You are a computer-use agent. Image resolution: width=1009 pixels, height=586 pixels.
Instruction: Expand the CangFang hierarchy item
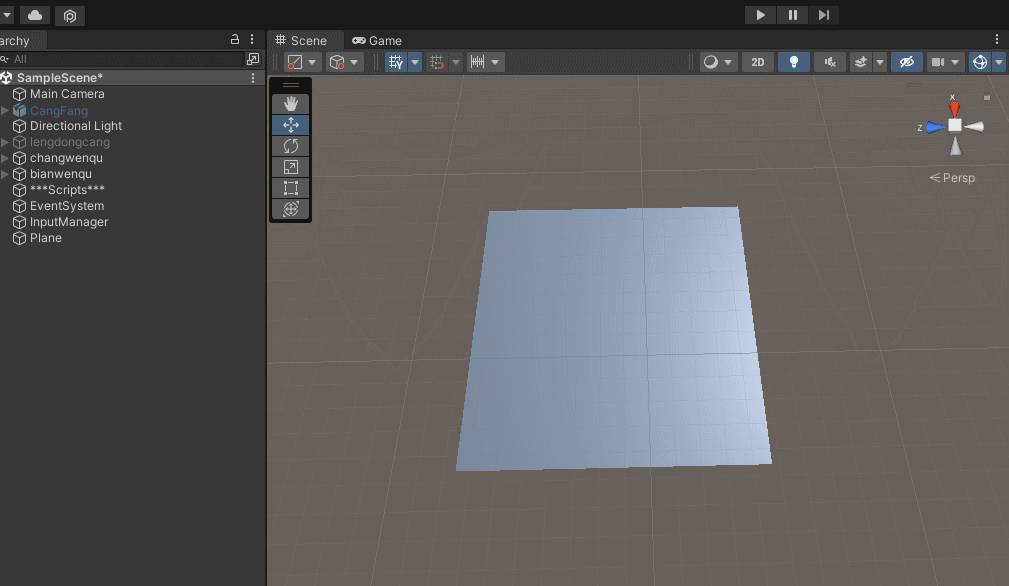(x=6, y=110)
